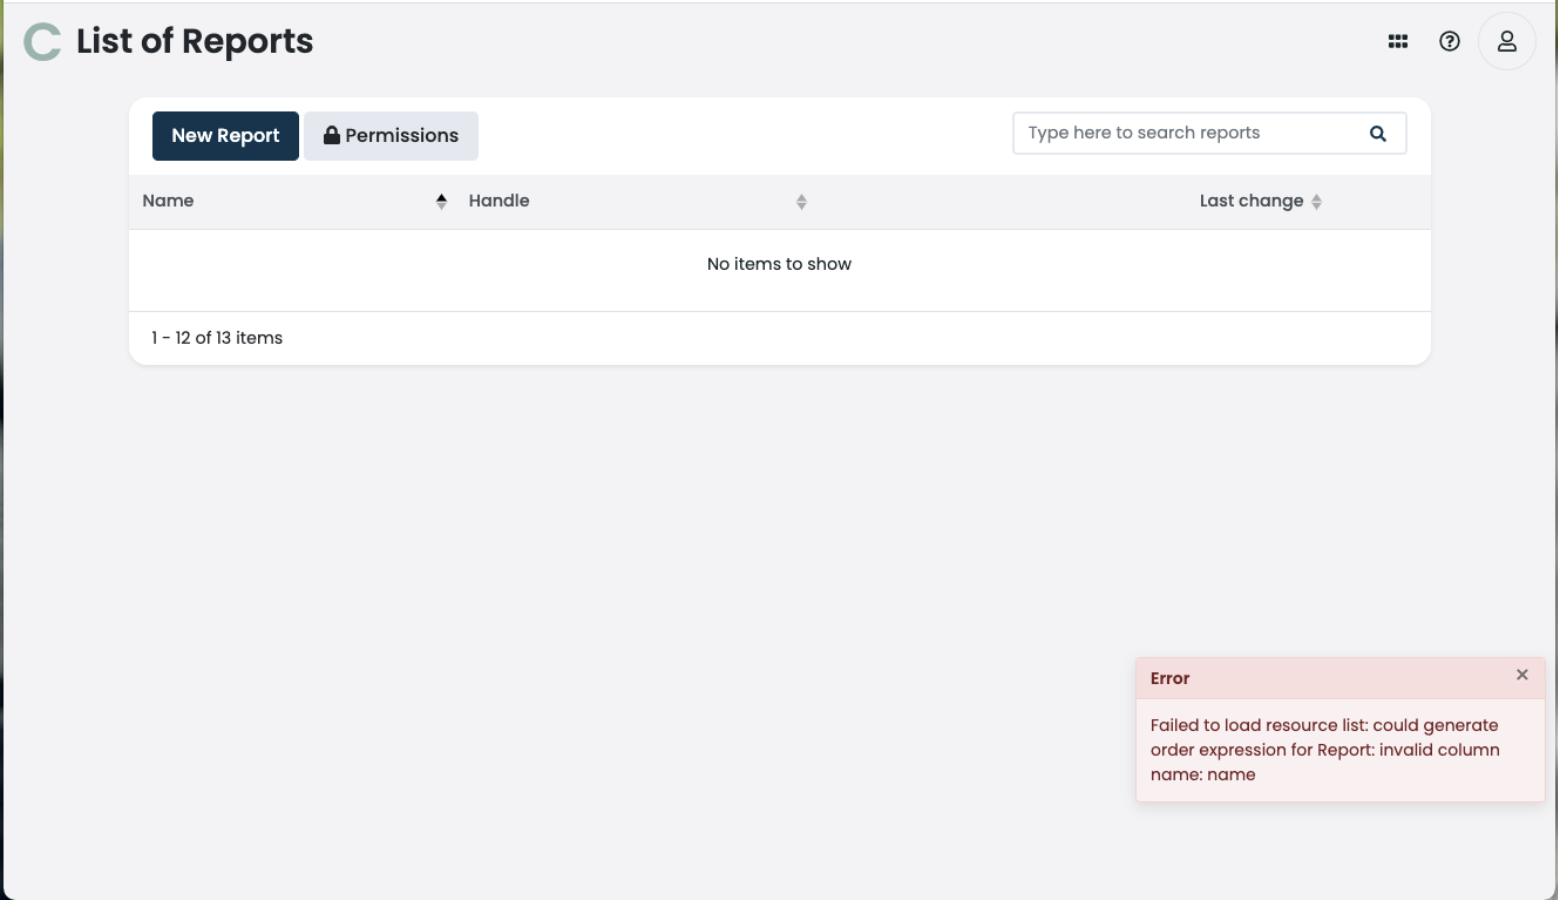Toggle ascending sort on Handle column
Viewport: 1558px width, 900px height.
(801, 201)
